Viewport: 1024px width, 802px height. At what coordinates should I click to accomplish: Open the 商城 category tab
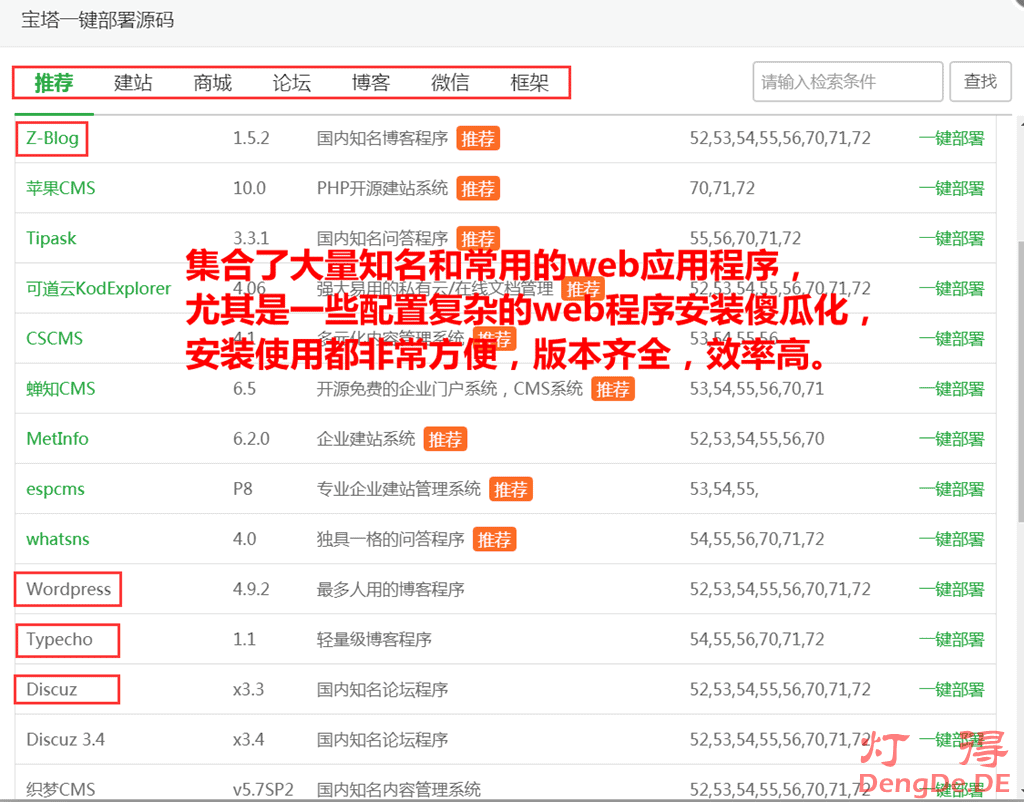coord(212,83)
